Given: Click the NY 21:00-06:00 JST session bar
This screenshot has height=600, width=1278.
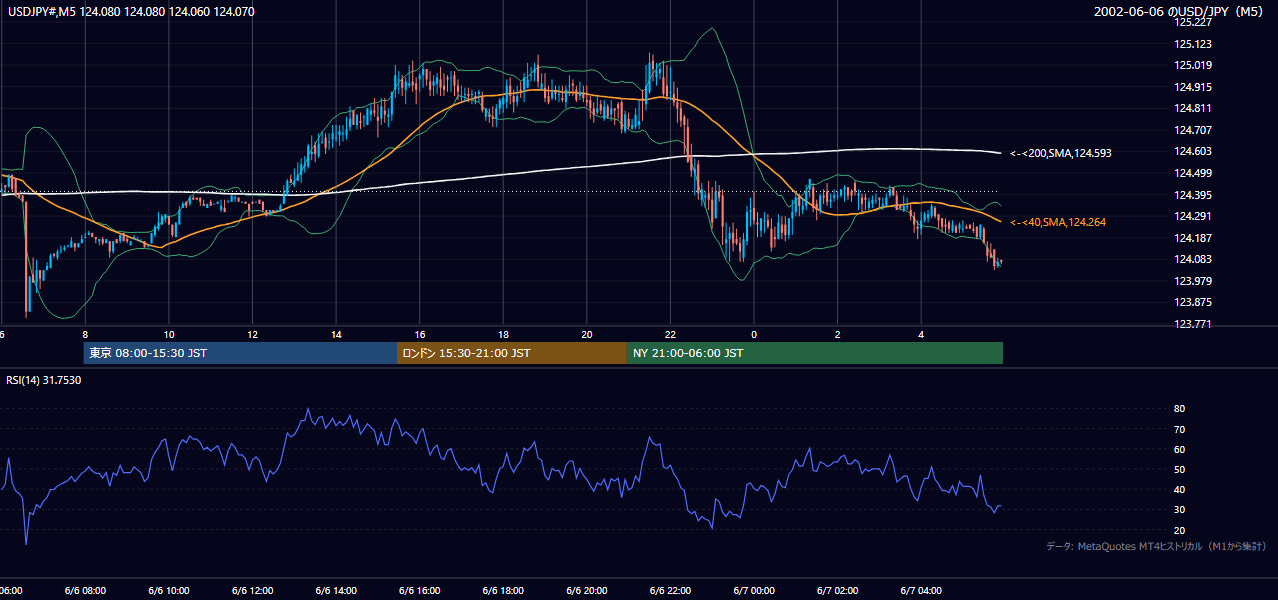Looking at the screenshot, I should click(815, 353).
